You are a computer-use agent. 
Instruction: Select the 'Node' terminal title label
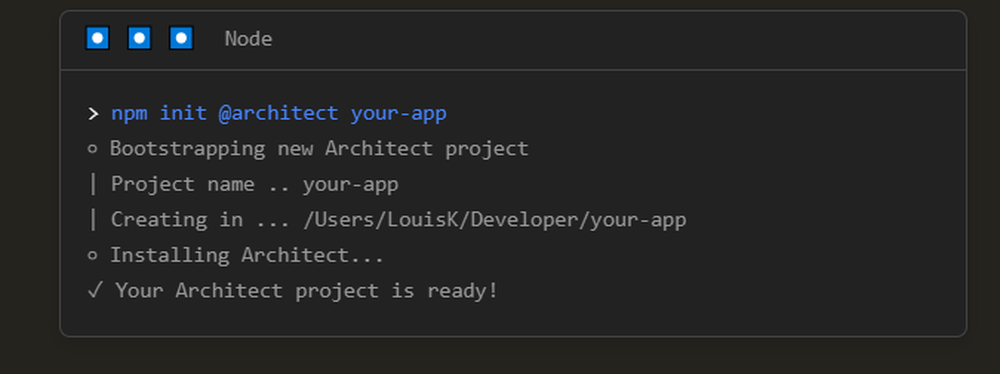(x=248, y=39)
